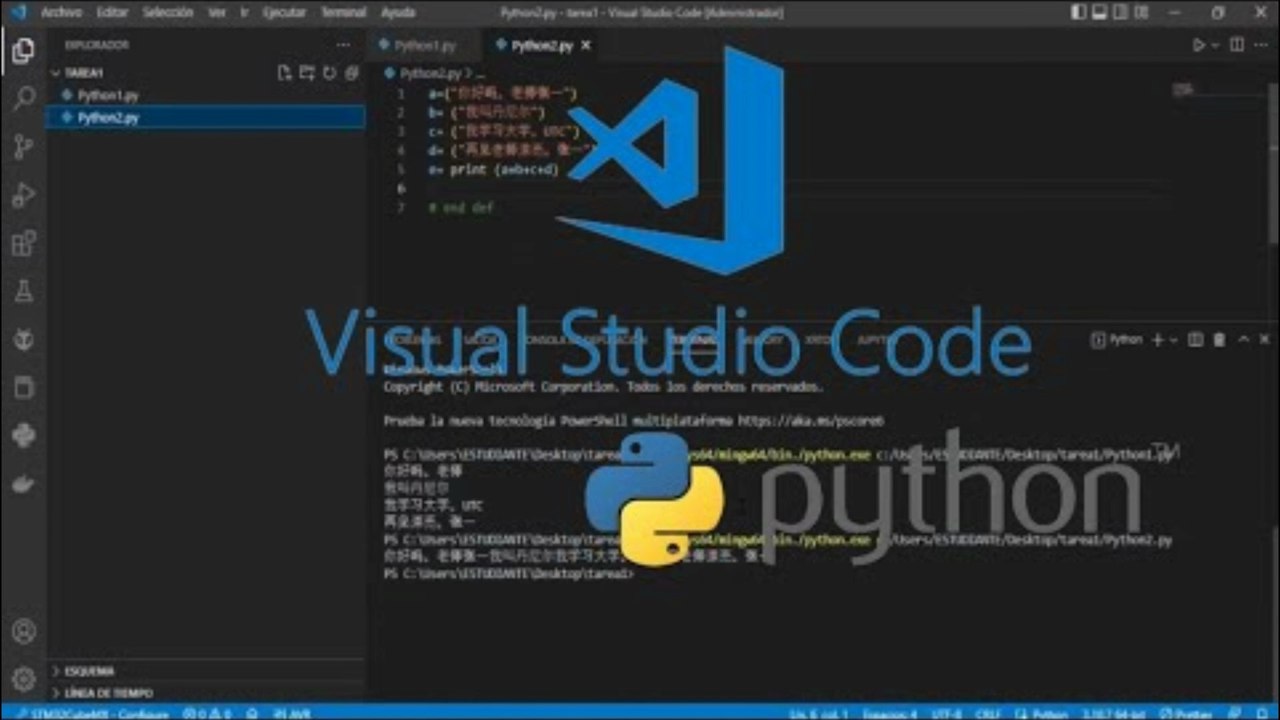
Task: Add a new terminal with plus icon
Action: (1157, 340)
